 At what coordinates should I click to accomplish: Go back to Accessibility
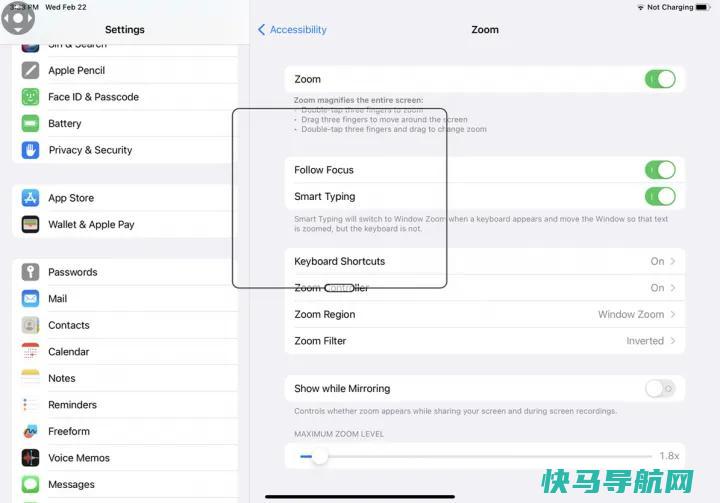pyautogui.click(x=292, y=29)
